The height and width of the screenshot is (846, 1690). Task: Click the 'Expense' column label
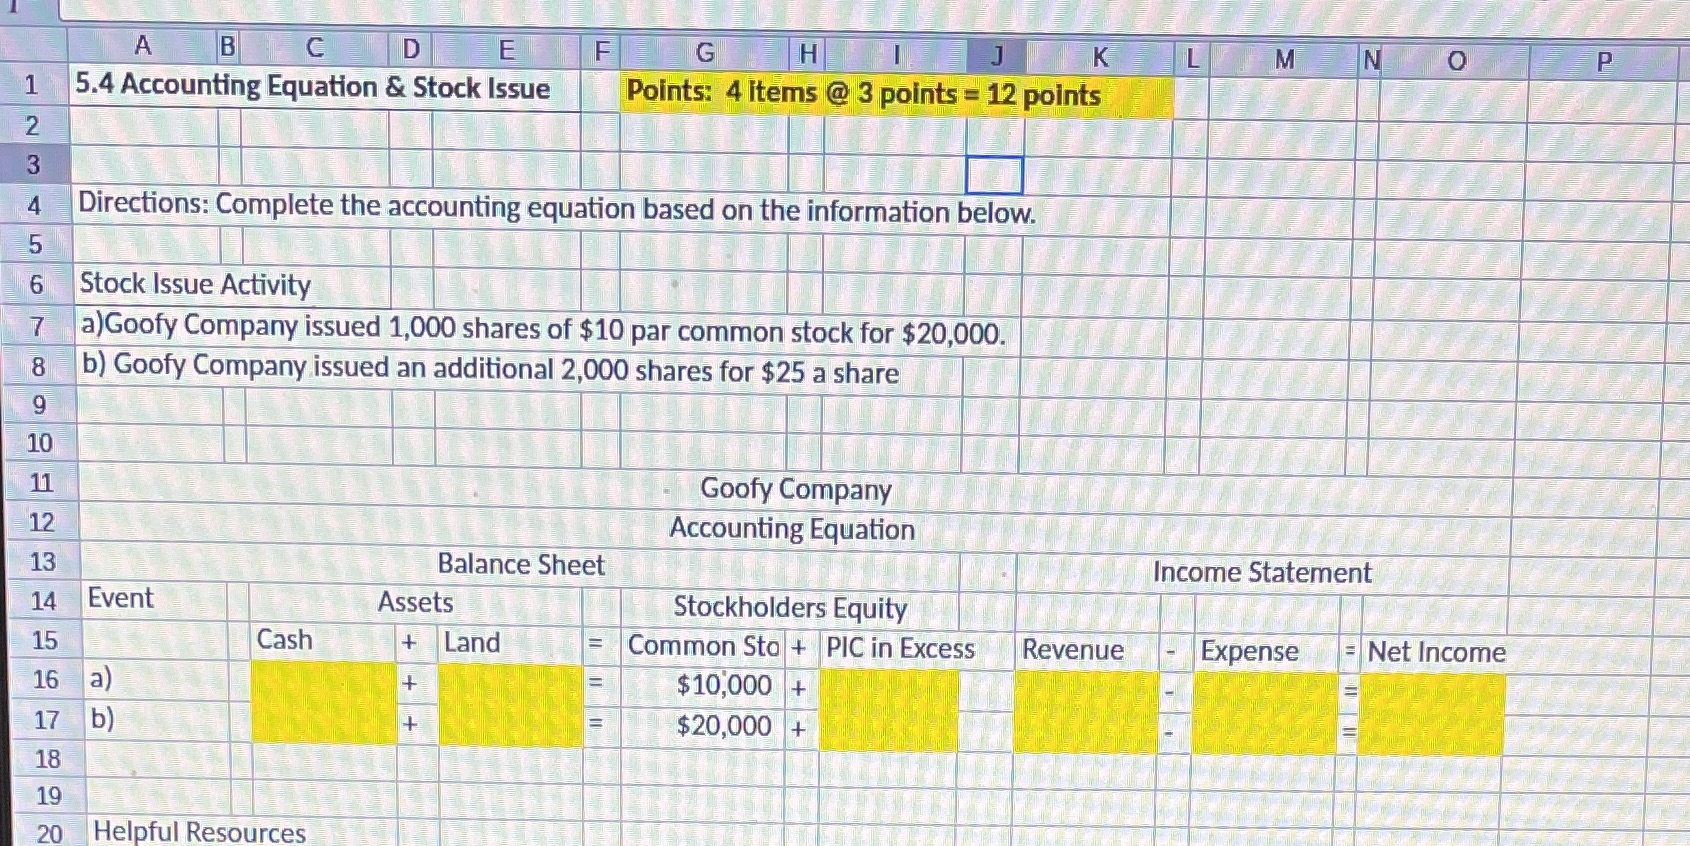[1249, 652]
